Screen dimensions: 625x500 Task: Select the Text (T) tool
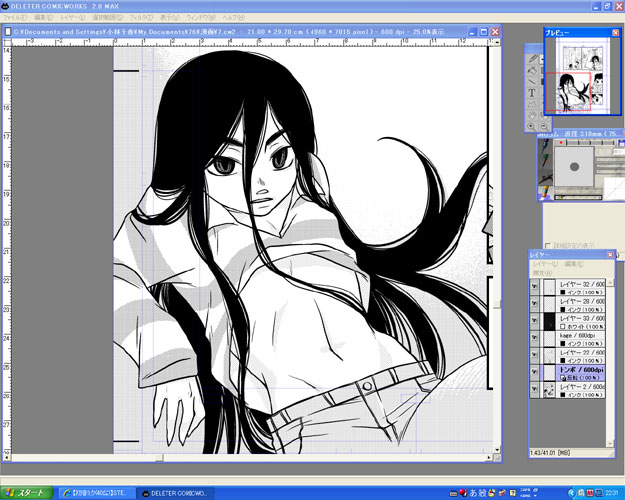click(x=532, y=93)
